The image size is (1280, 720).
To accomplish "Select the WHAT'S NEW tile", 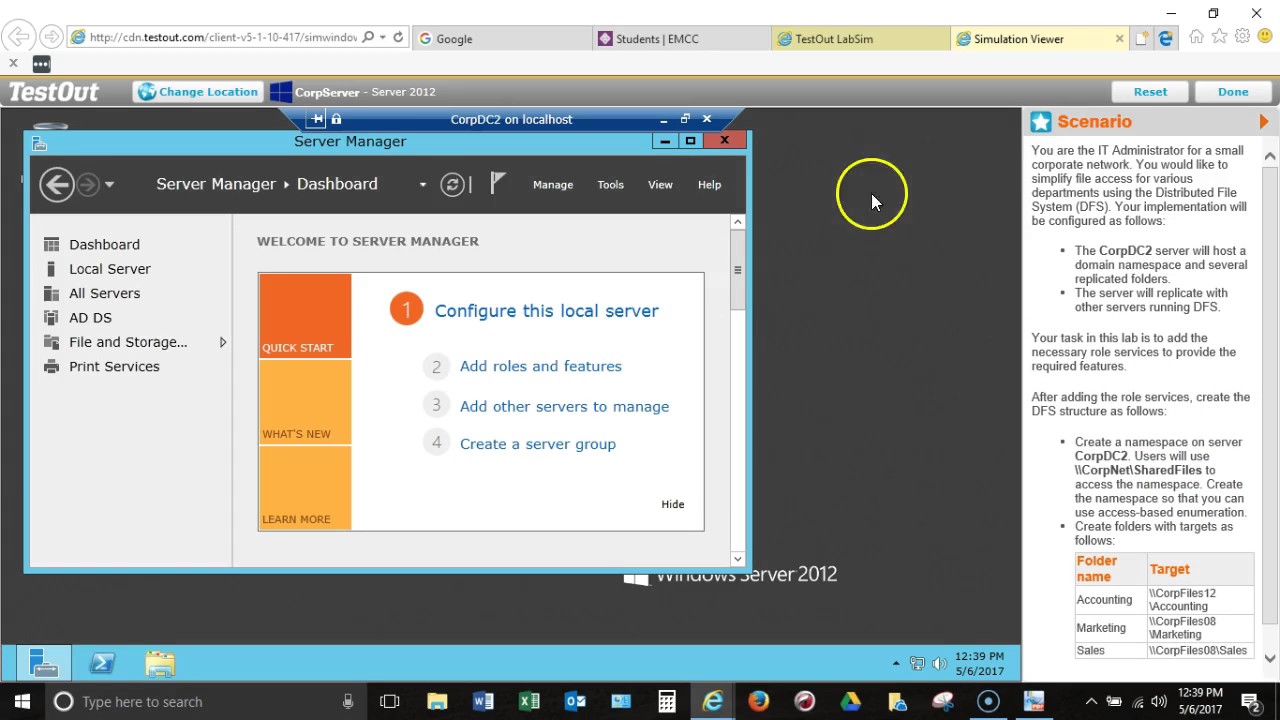I will (305, 402).
